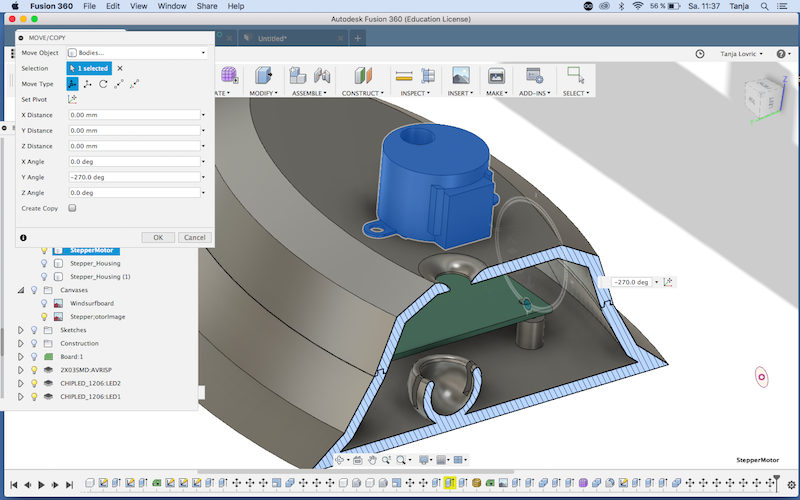Click the Pan hand navigation tool
Screen dimensions: 800x500
click(x=372, y=460)
